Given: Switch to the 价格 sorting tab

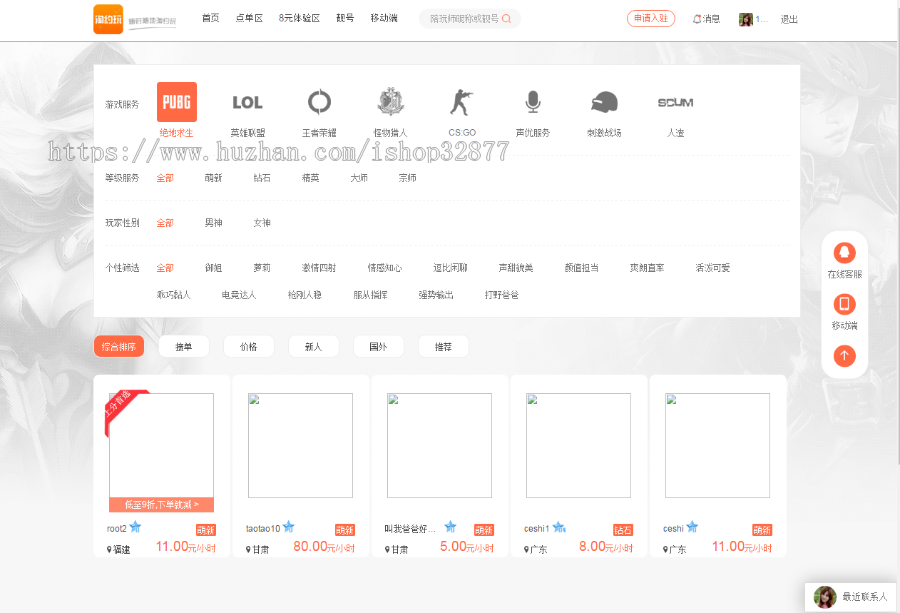Looking at the screenshot, I should click(x=248, y=346).
